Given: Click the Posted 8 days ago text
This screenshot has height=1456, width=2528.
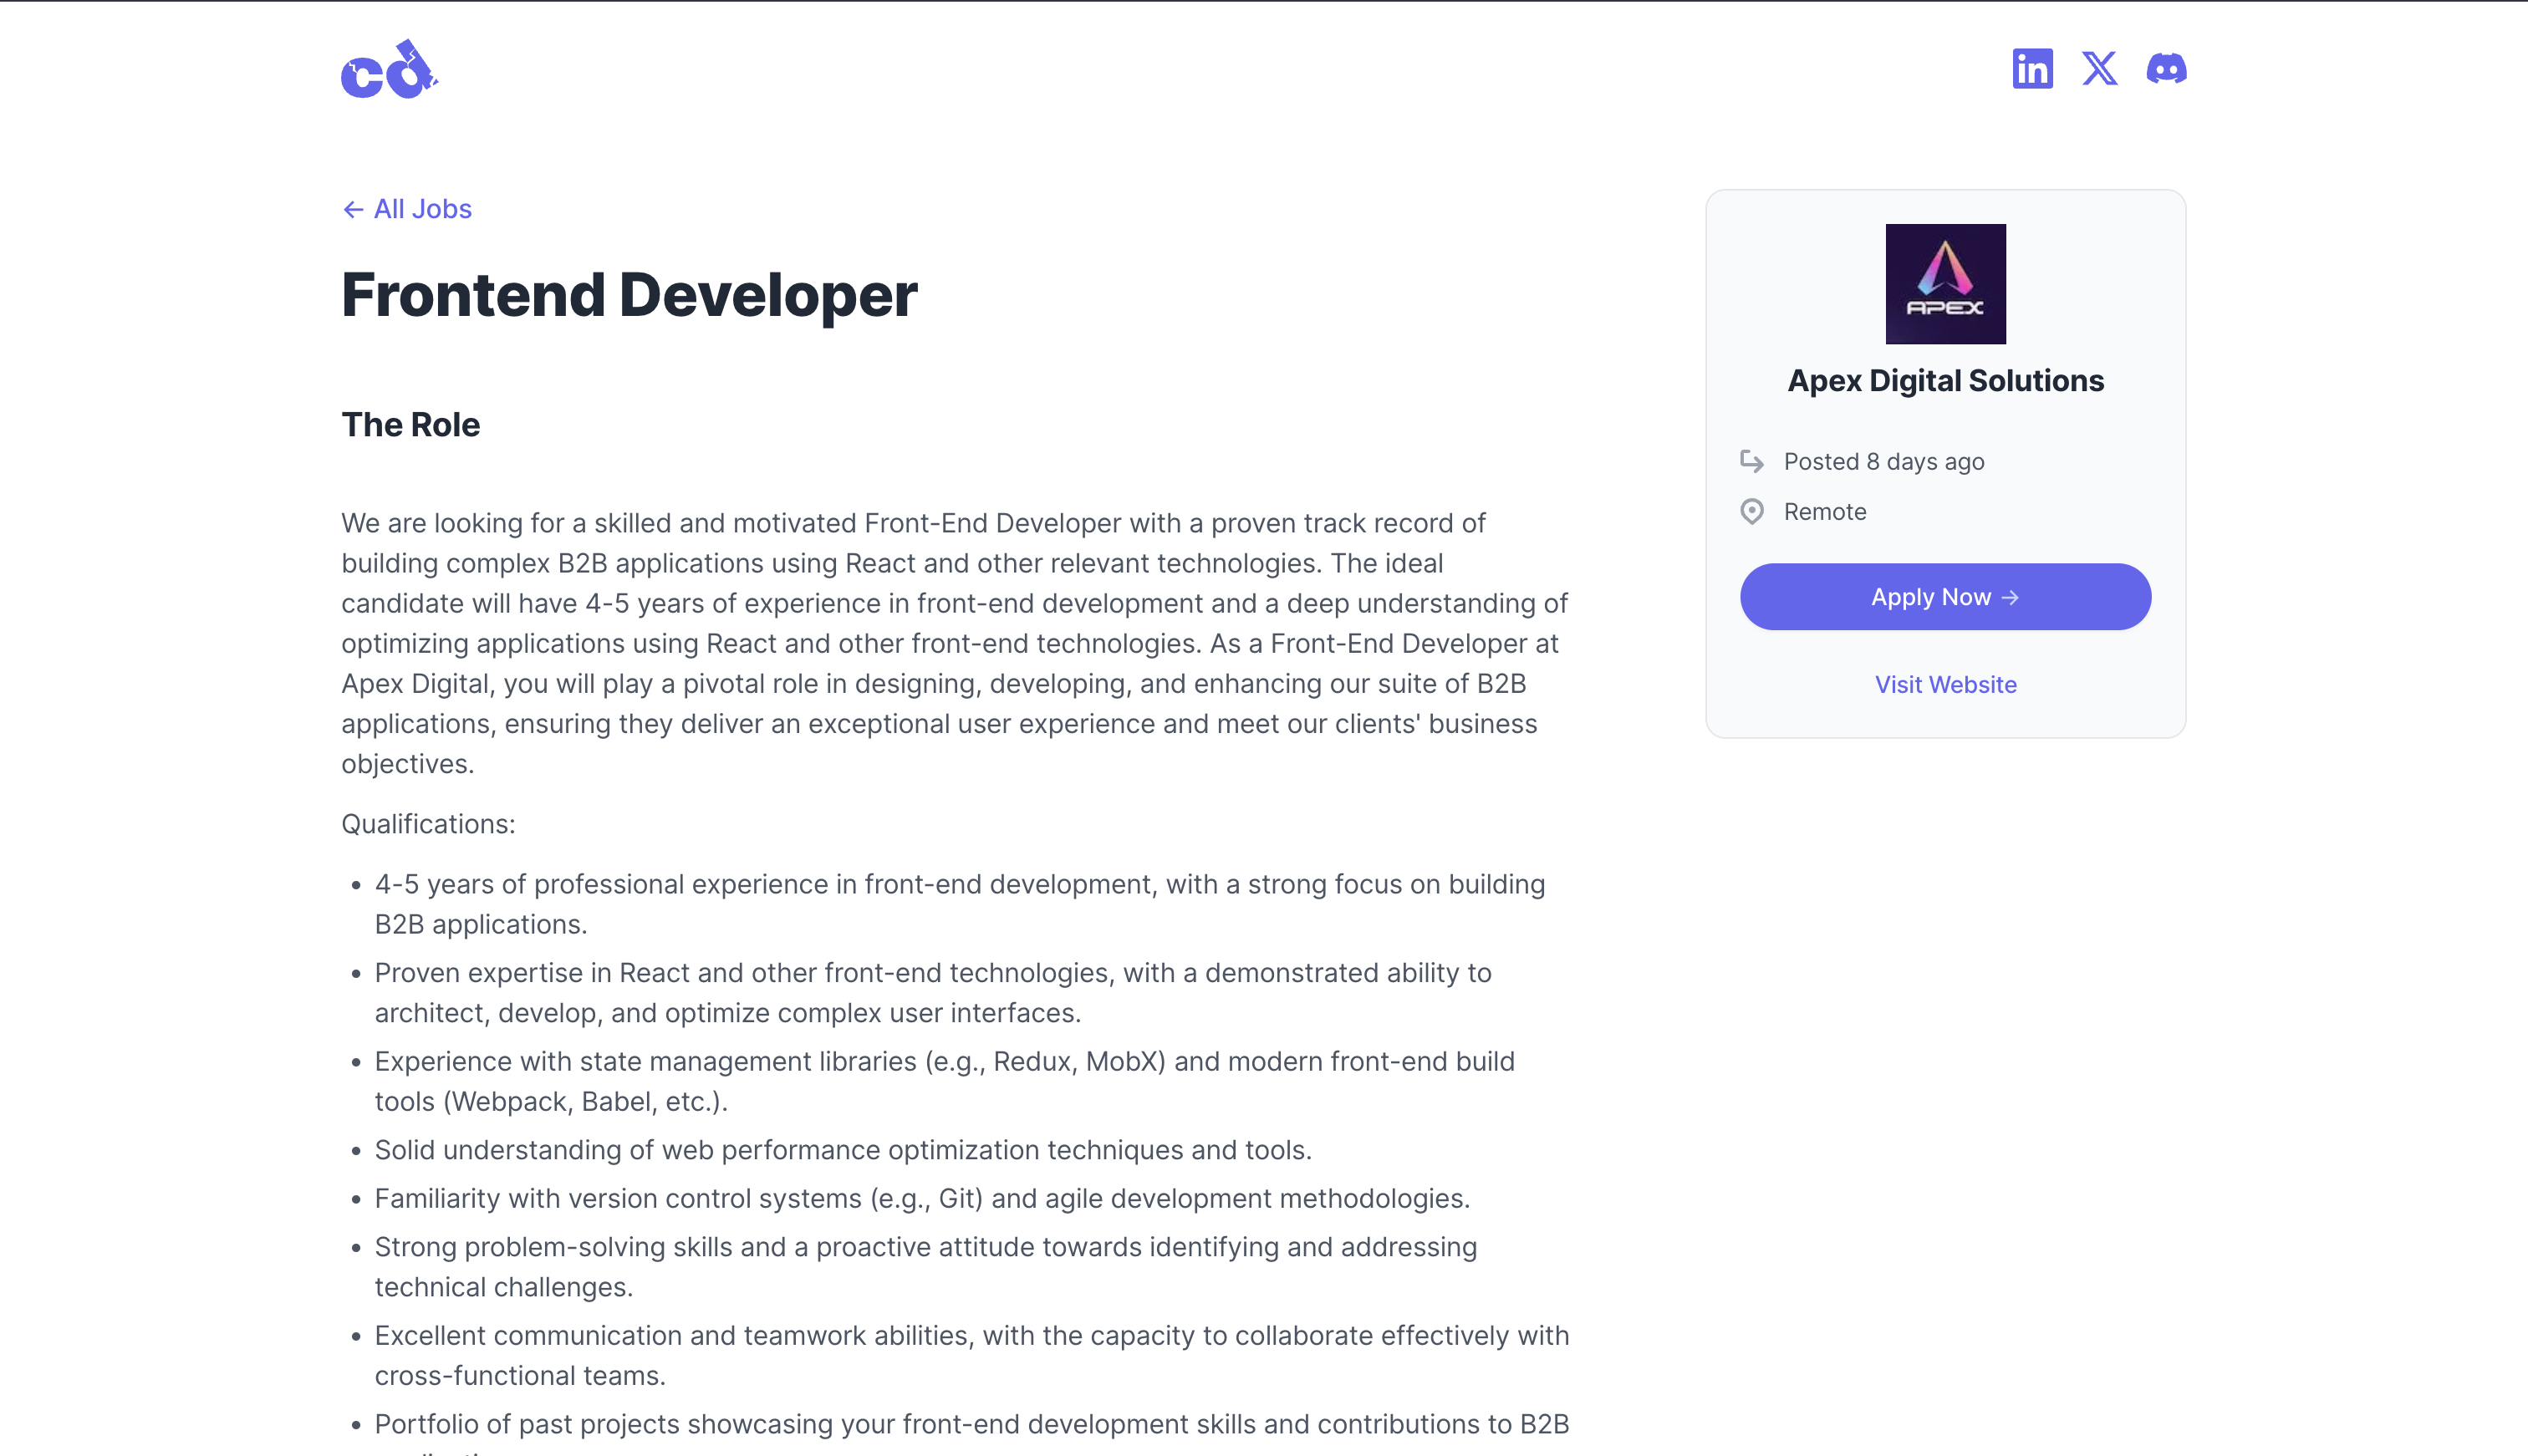Looking at the screenshot, I should [x=1884, y=462].
